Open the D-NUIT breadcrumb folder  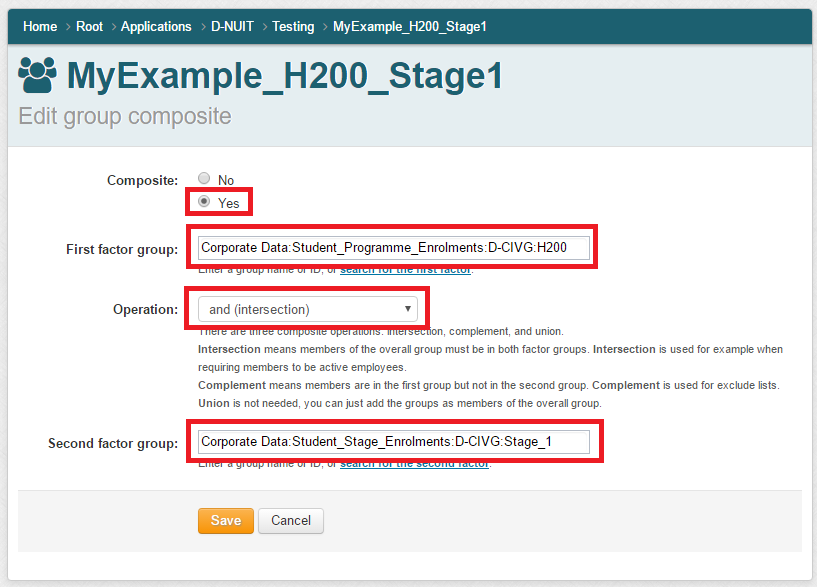point(231,27)
